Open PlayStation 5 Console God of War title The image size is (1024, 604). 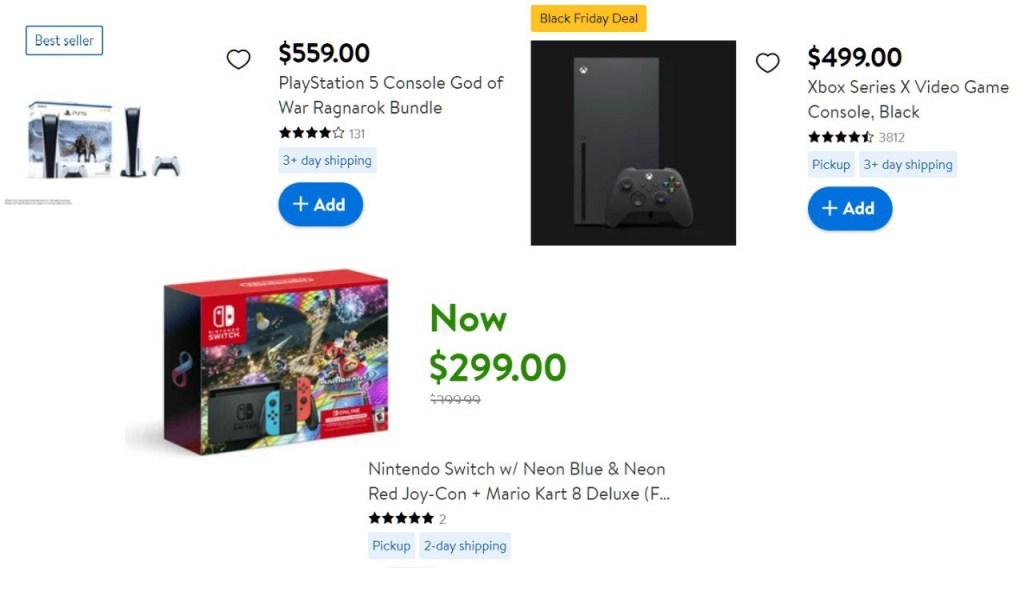tap(390, 95)
